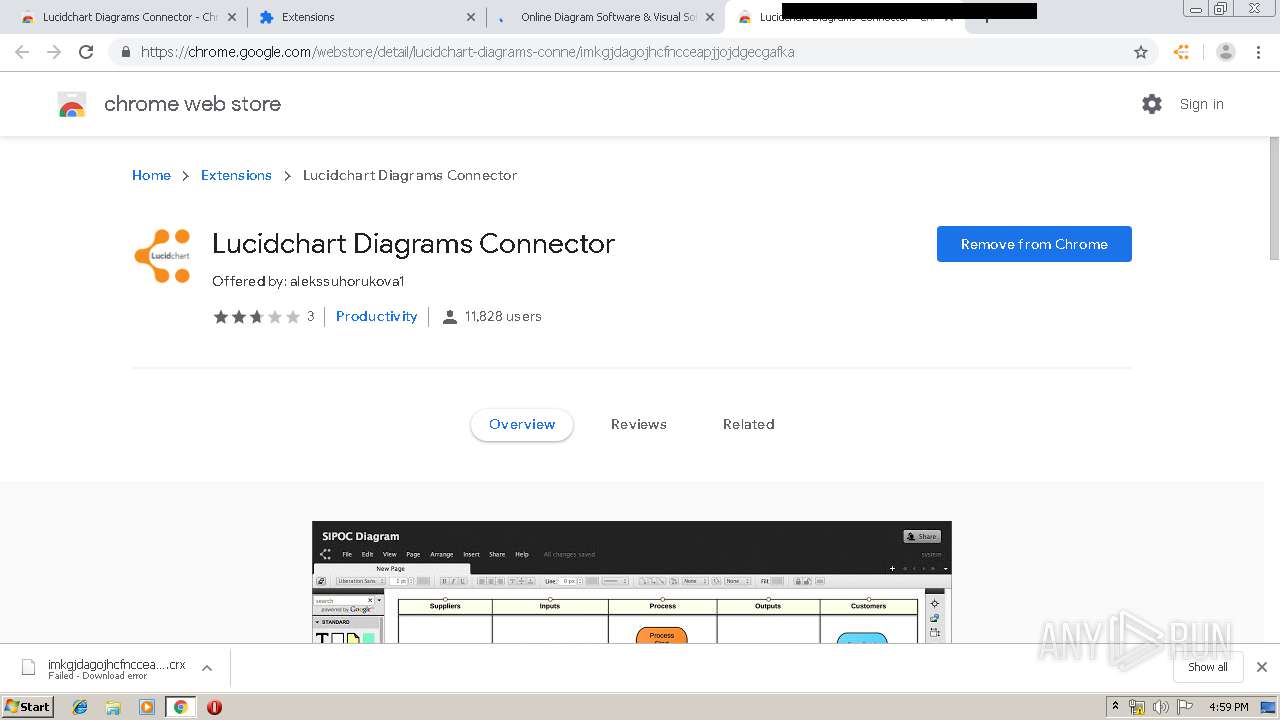Select the Related tab

pos(749,424)
